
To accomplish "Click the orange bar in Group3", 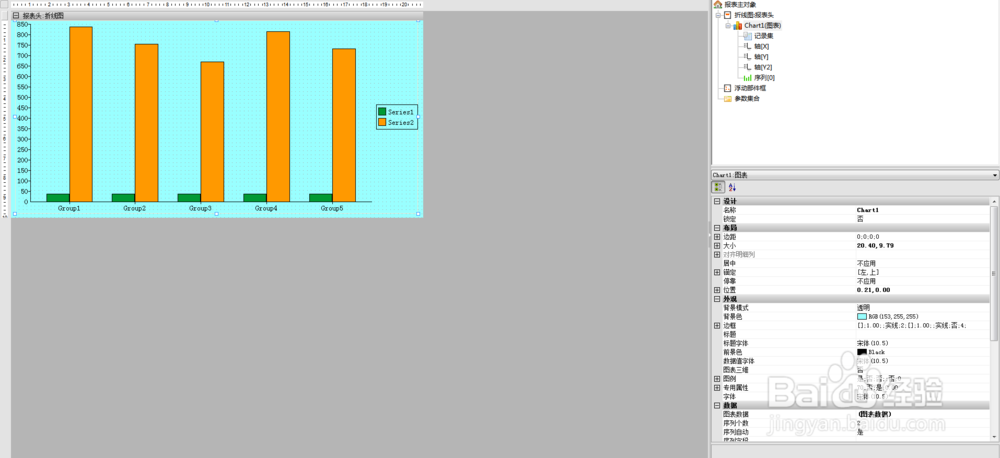I will [x=212, y=132].
